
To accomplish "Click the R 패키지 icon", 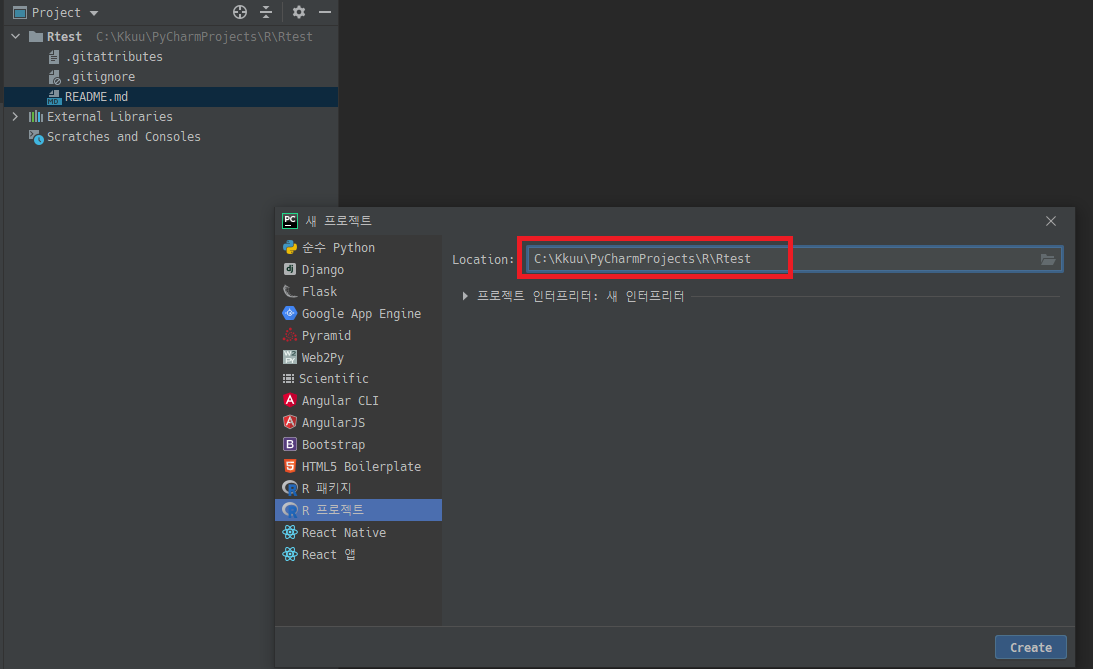I will pyautogui.click(x=290, y=489).
